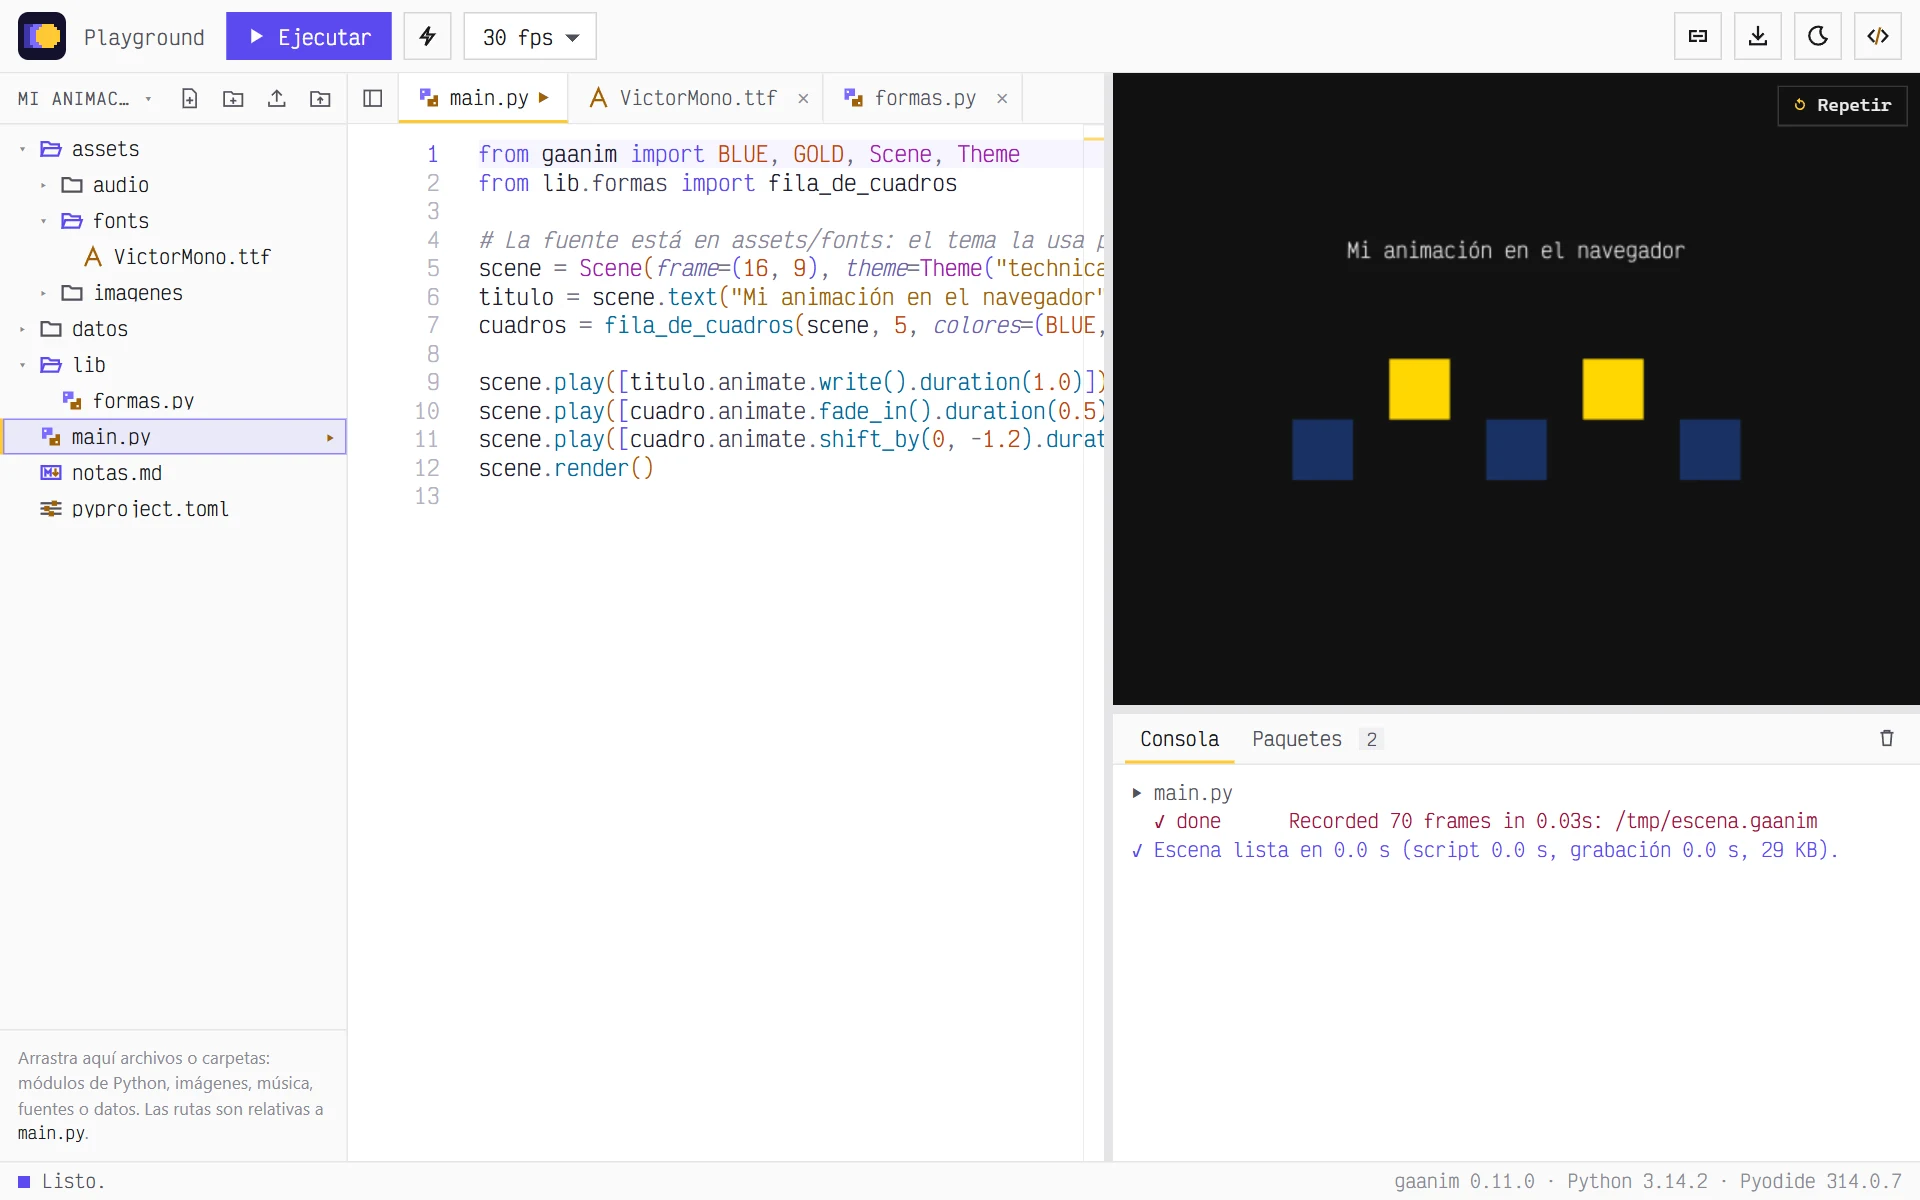
Task: Click Repetir to replay the animation
Action: pos(1842,105)
